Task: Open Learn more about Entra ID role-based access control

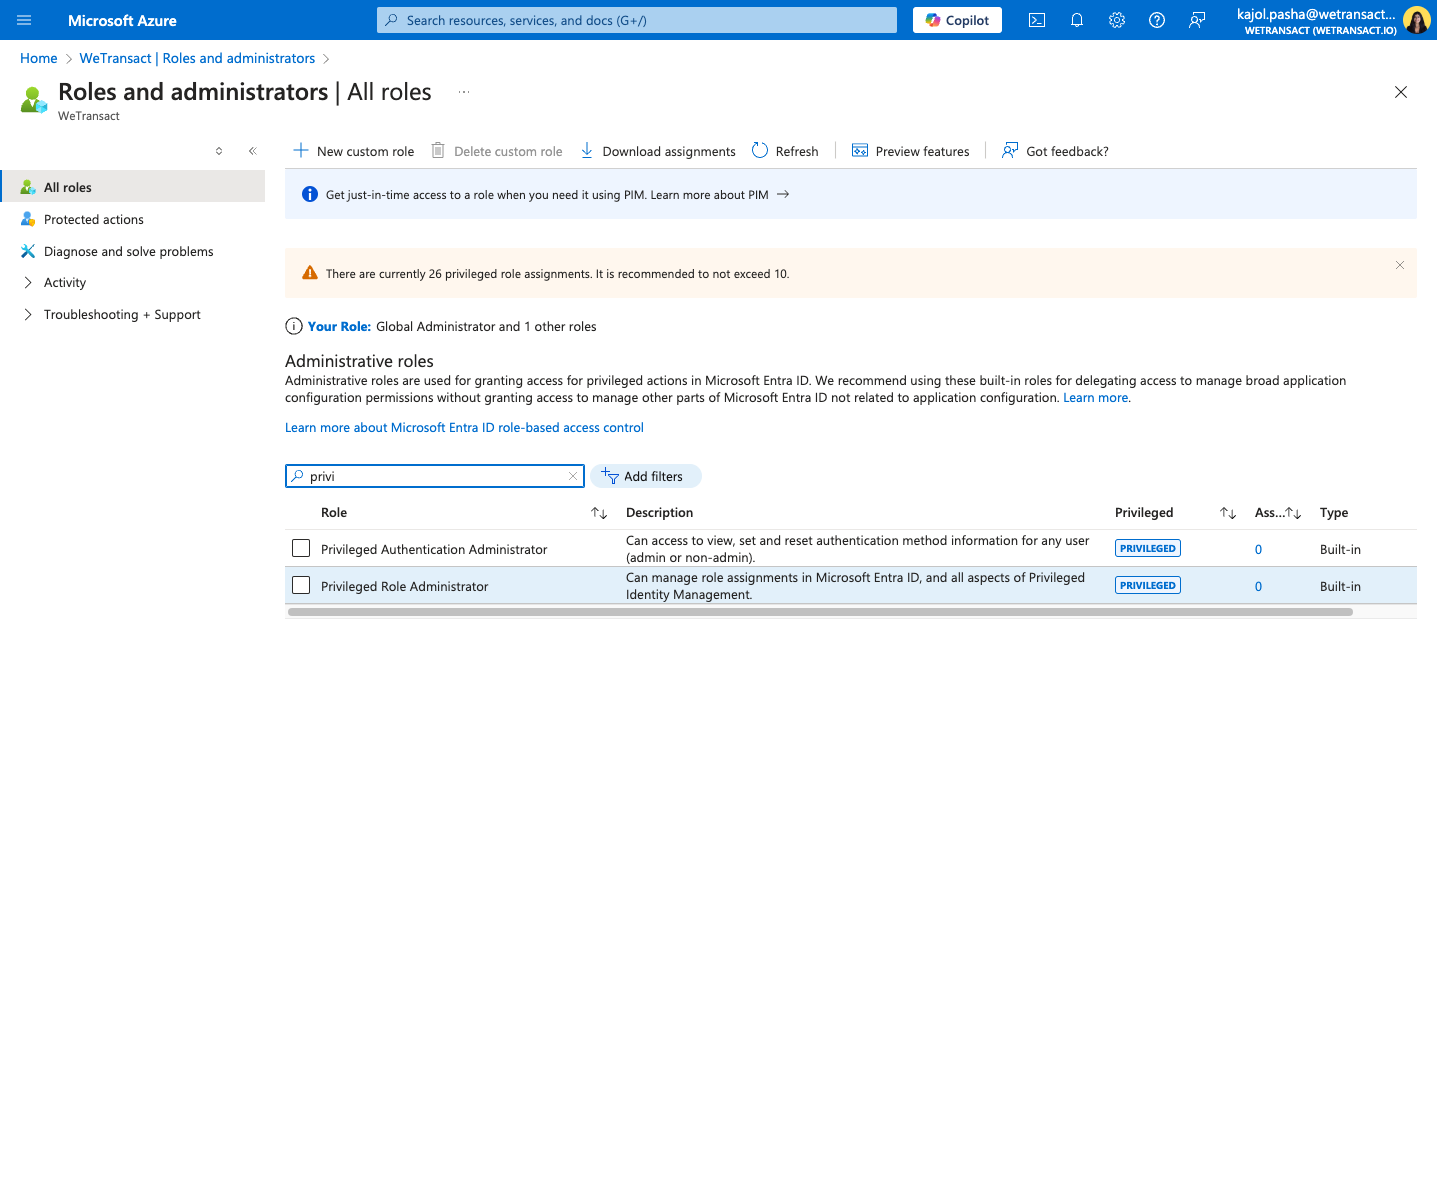Action: pos(464,428)
